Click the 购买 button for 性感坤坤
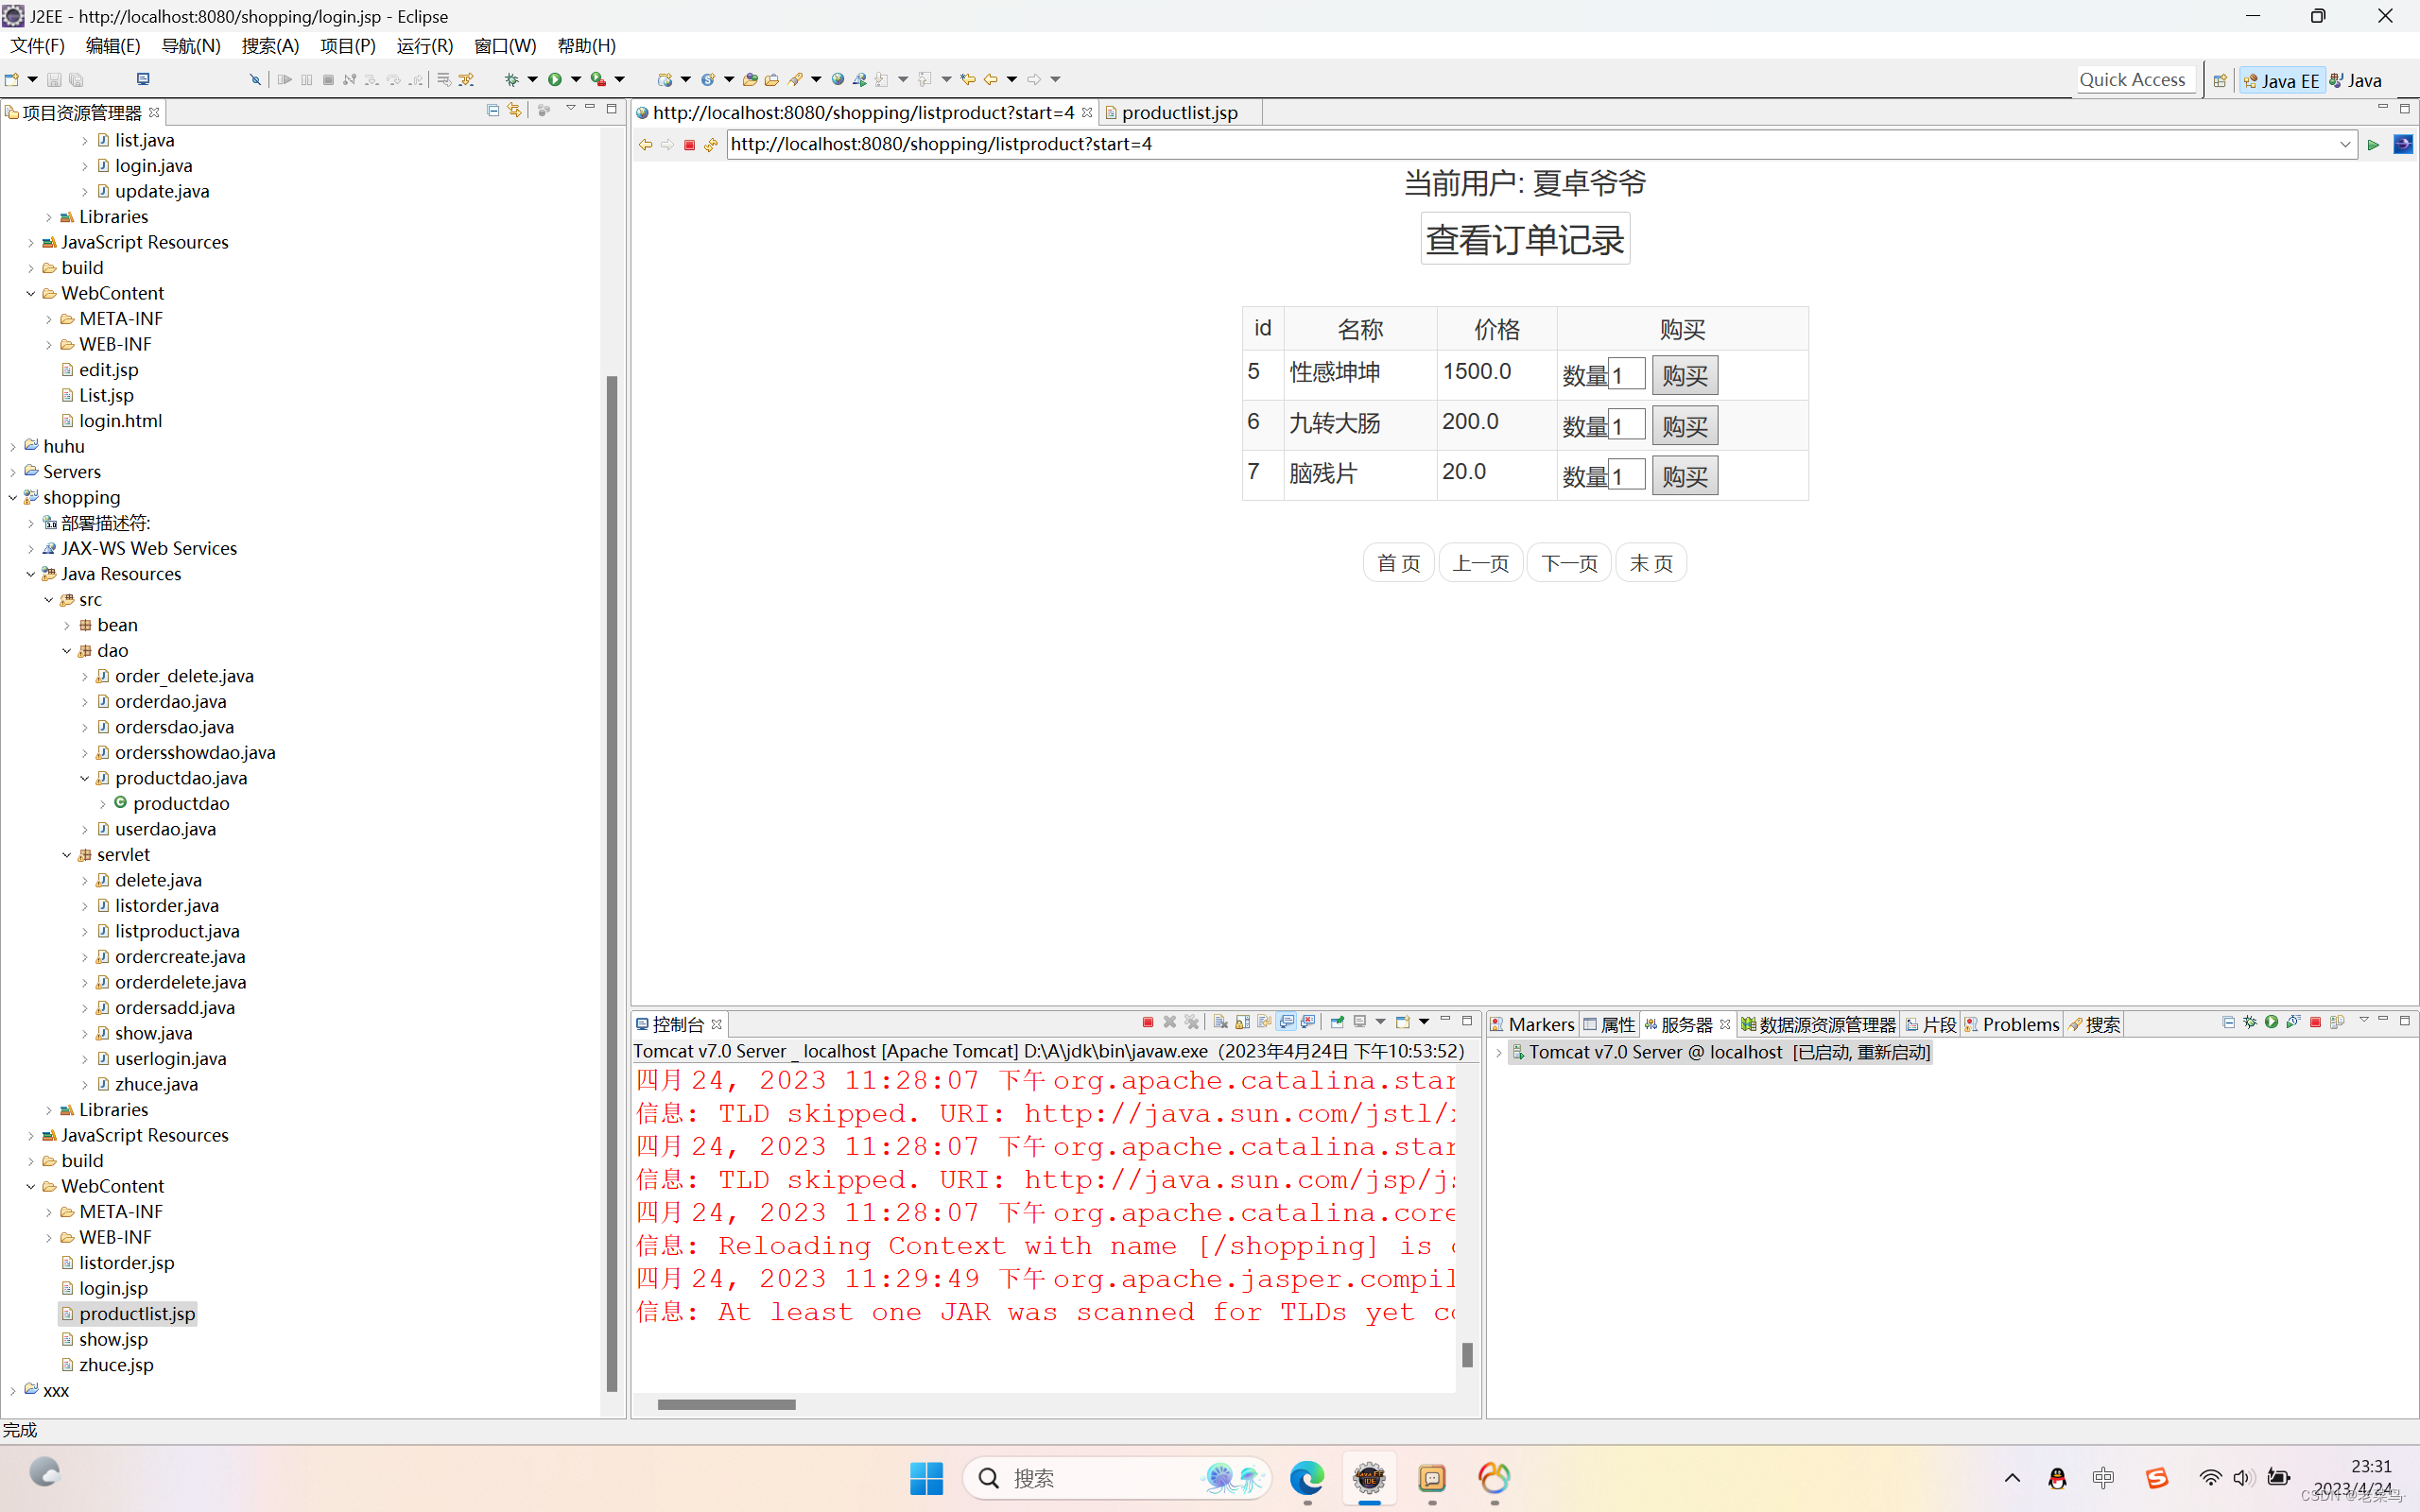The height and width of the screenshot is (1512, 2420). click(1683, 374)
